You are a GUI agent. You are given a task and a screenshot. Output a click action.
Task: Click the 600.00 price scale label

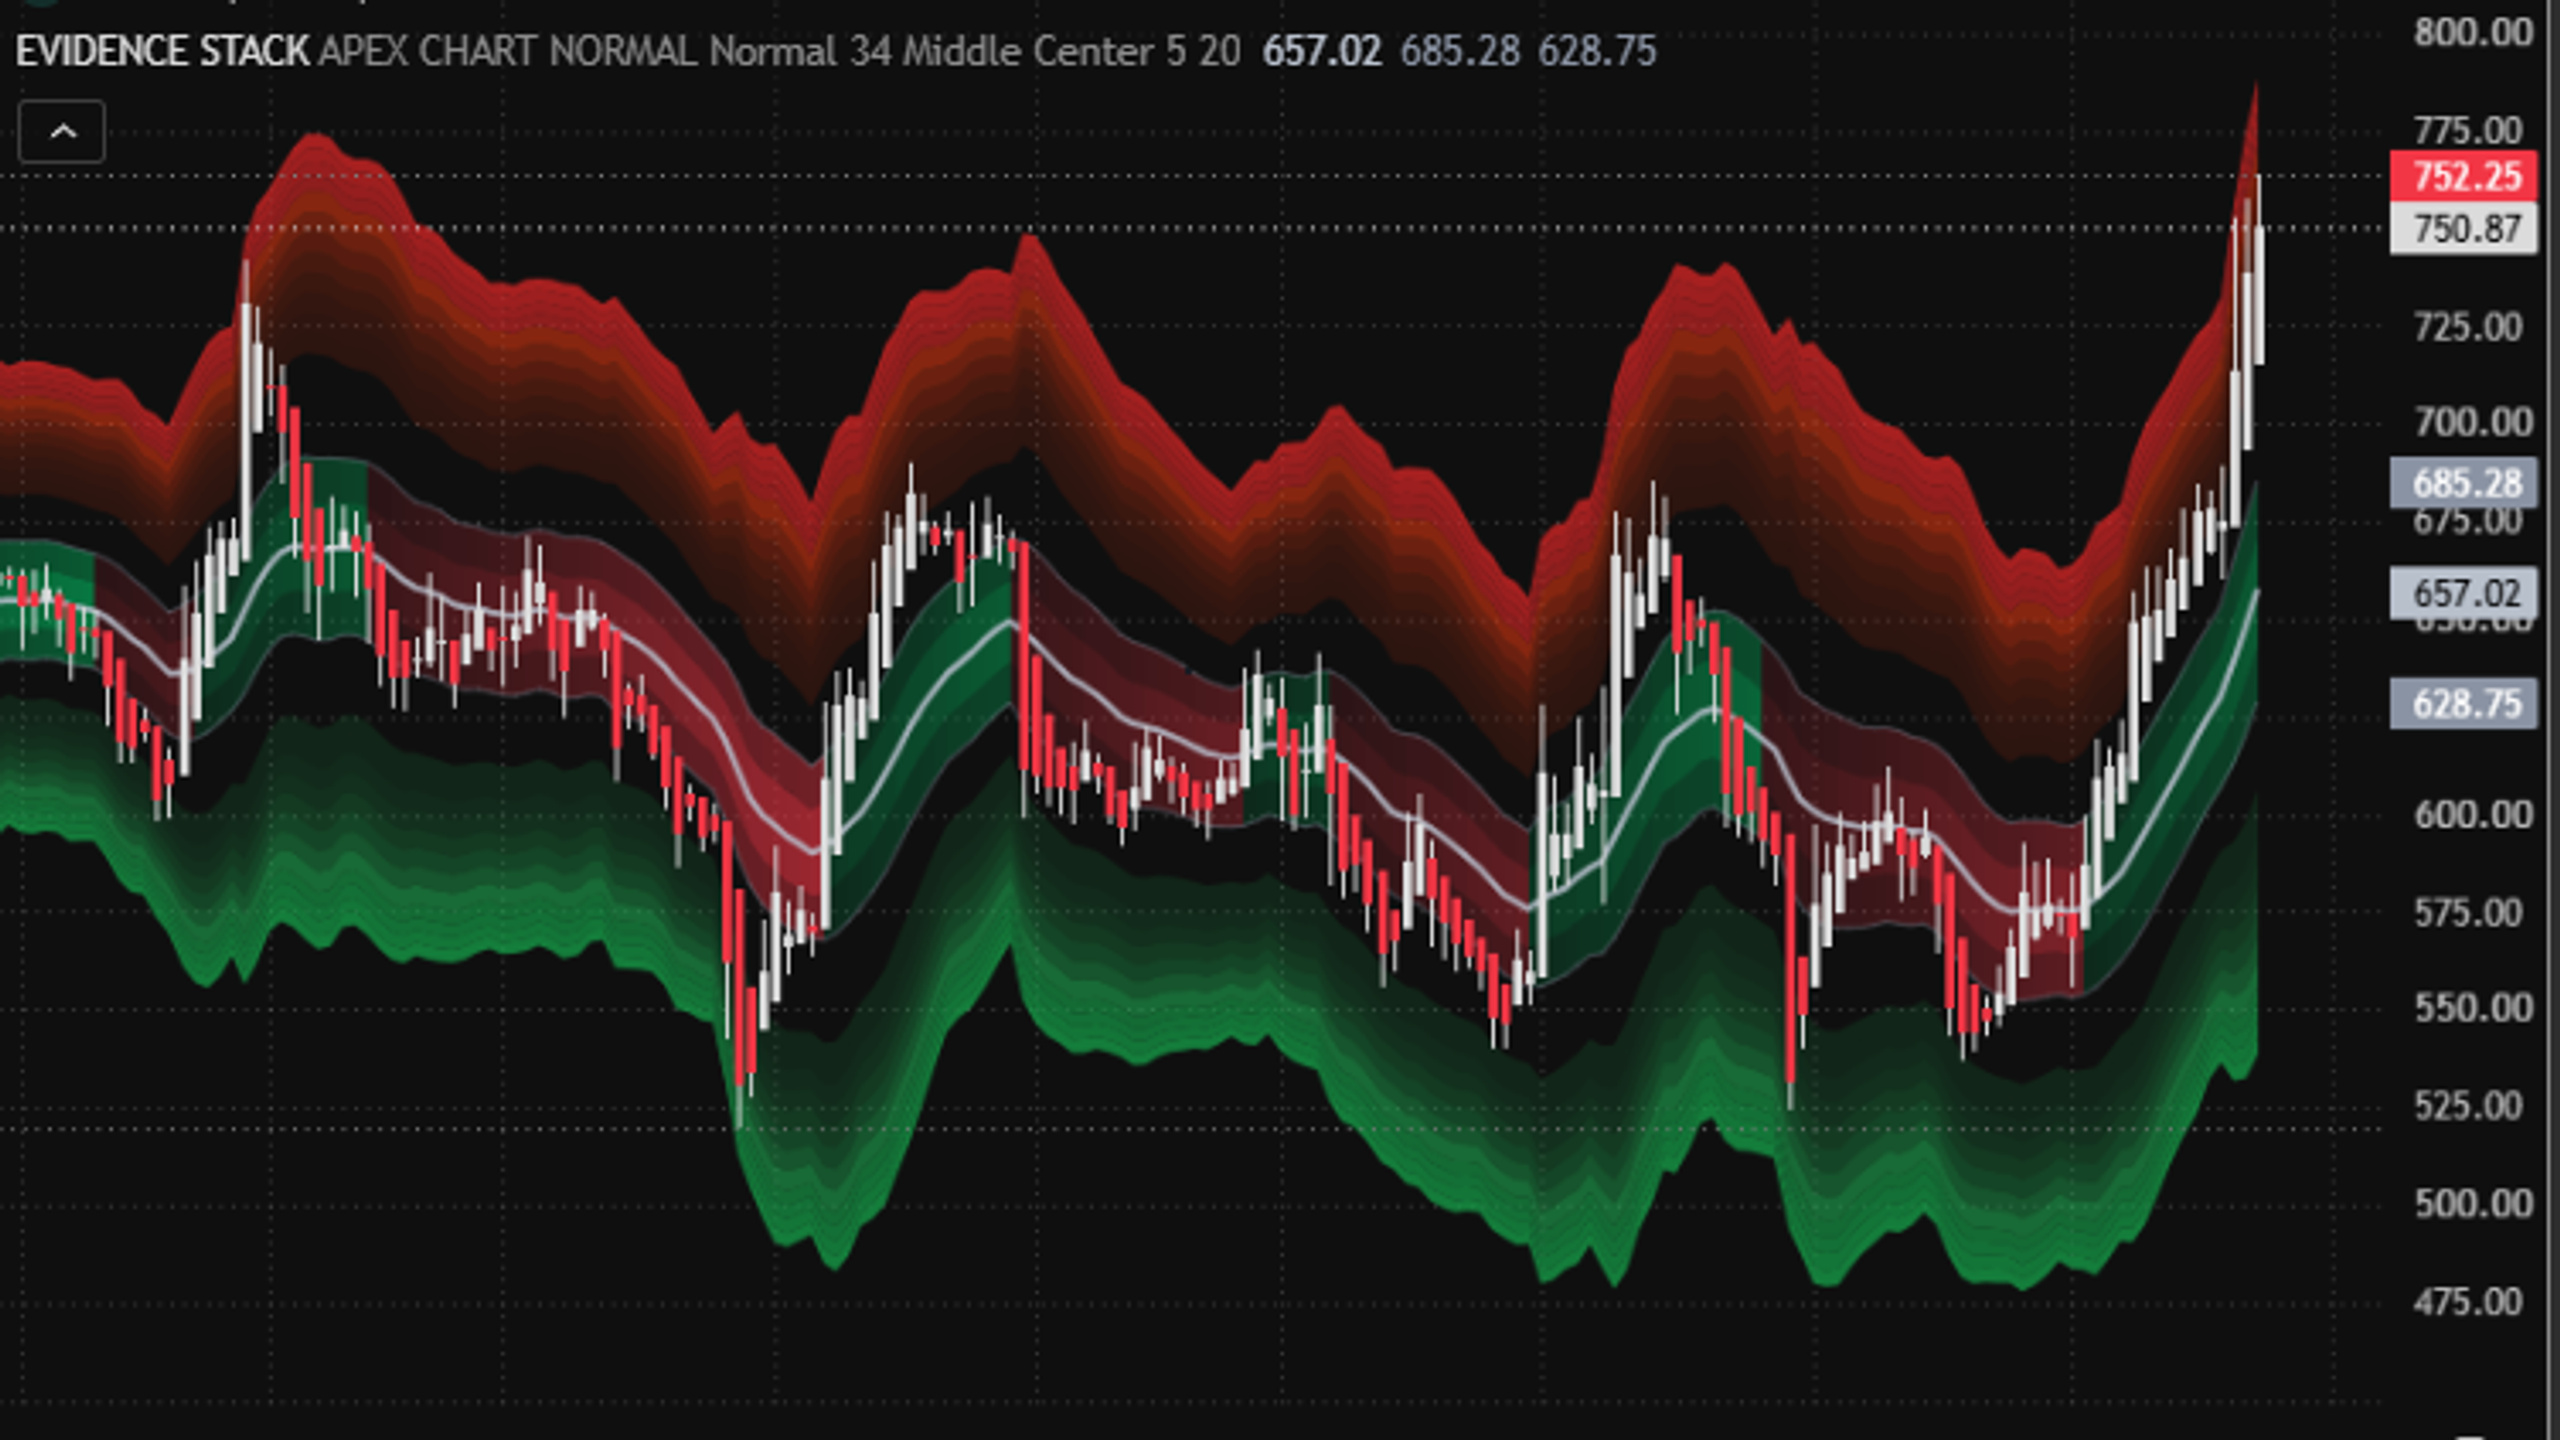point(2474,814)
